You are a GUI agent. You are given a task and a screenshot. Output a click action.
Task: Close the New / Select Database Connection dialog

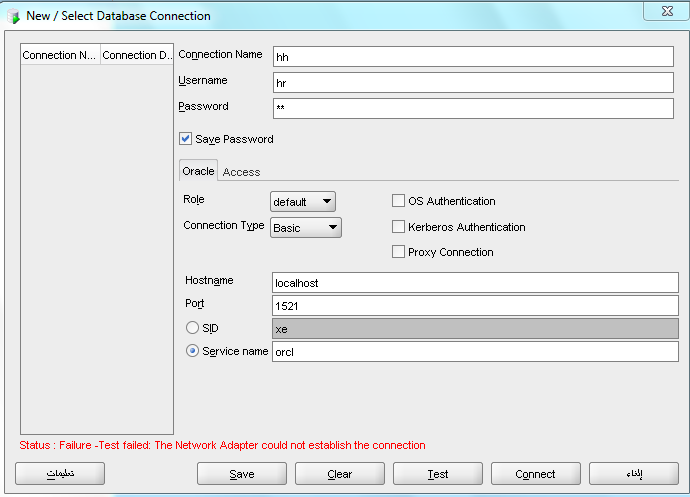point(666,11)
